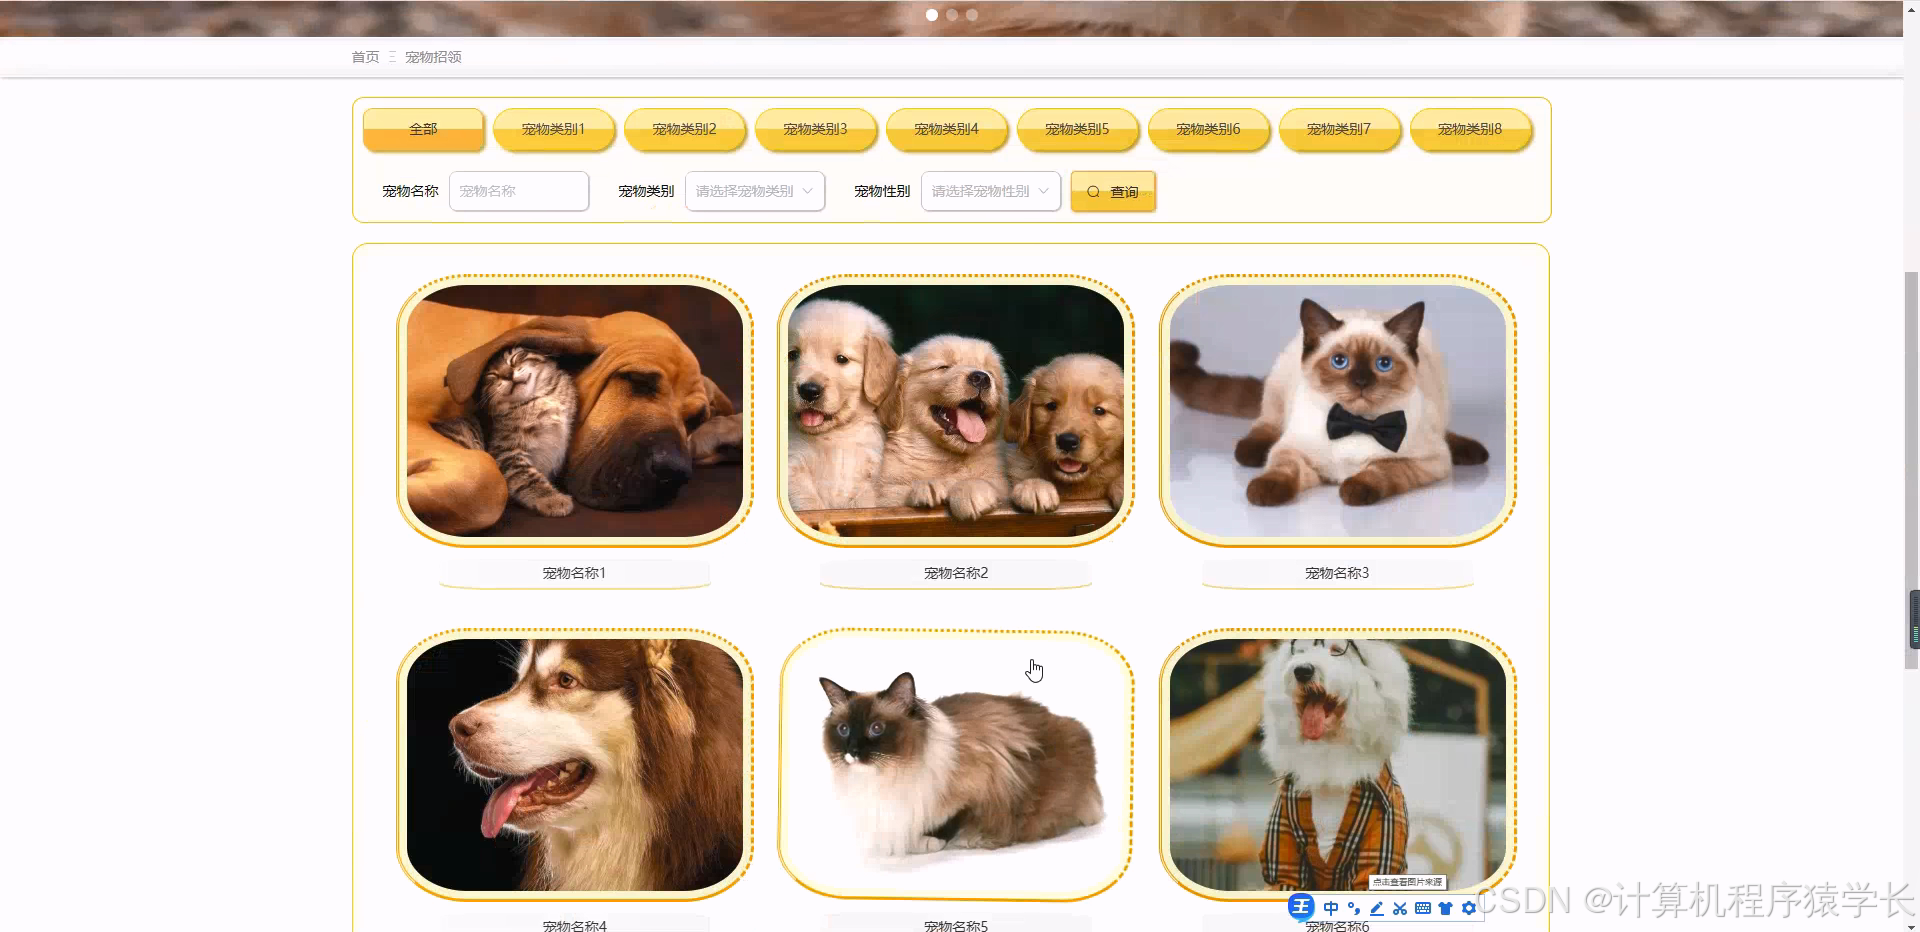
Task: Click the IME toolbar logo icon
Action: 1301,907
